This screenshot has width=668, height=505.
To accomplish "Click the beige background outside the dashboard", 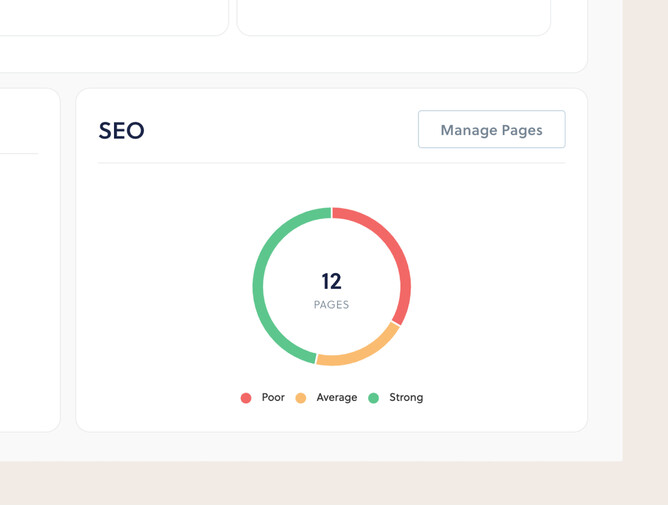I will tap(645, 250).
